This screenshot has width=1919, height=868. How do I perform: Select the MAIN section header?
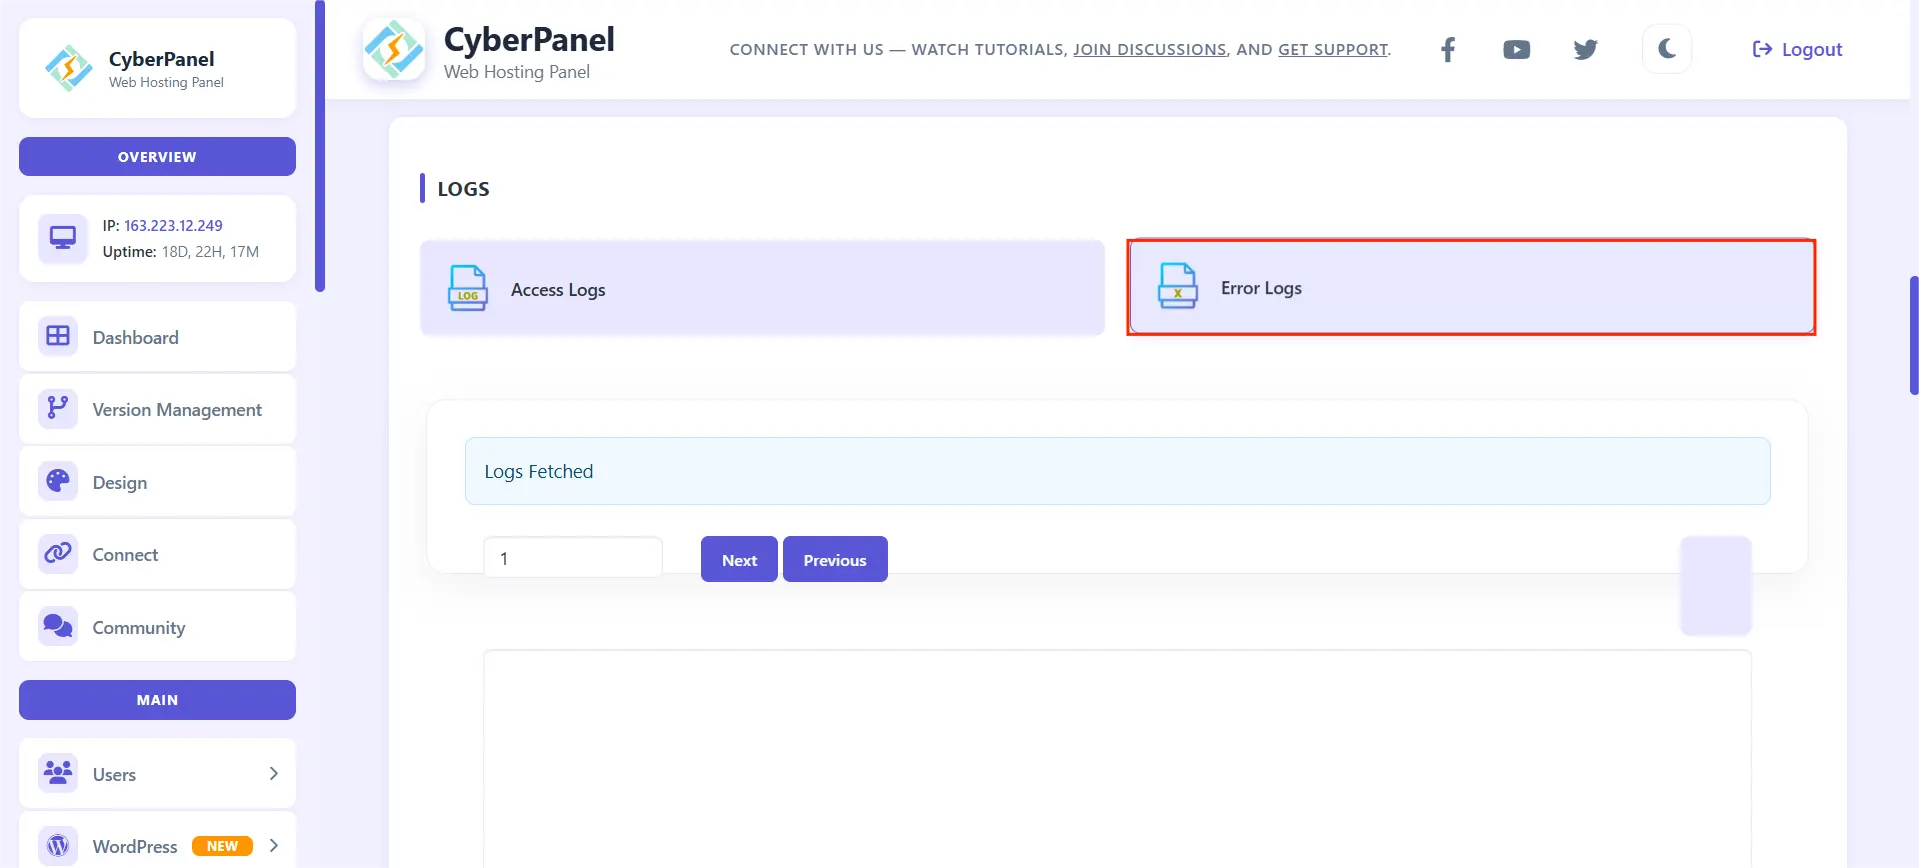(x=157, y=700)
